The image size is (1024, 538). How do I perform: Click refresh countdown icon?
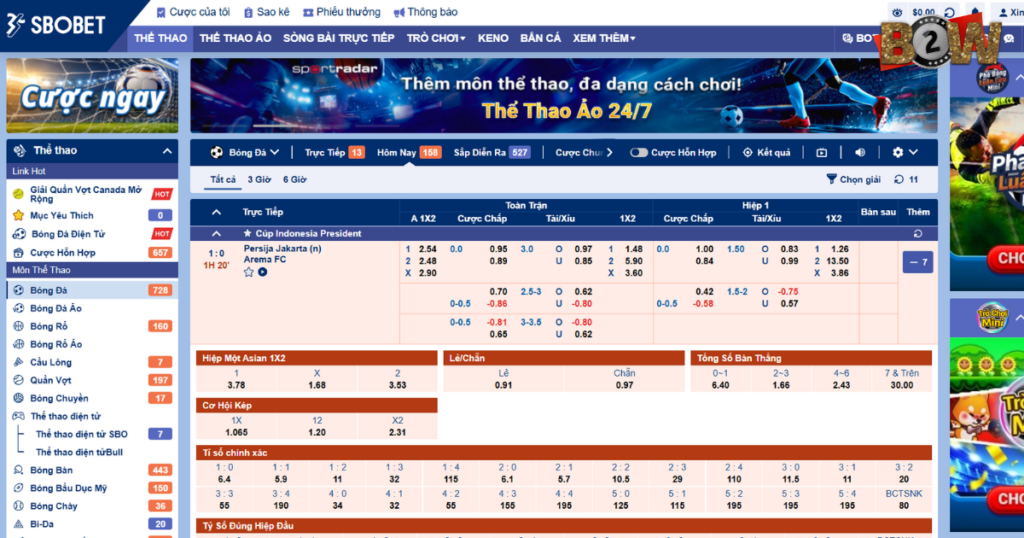point(899,180)
